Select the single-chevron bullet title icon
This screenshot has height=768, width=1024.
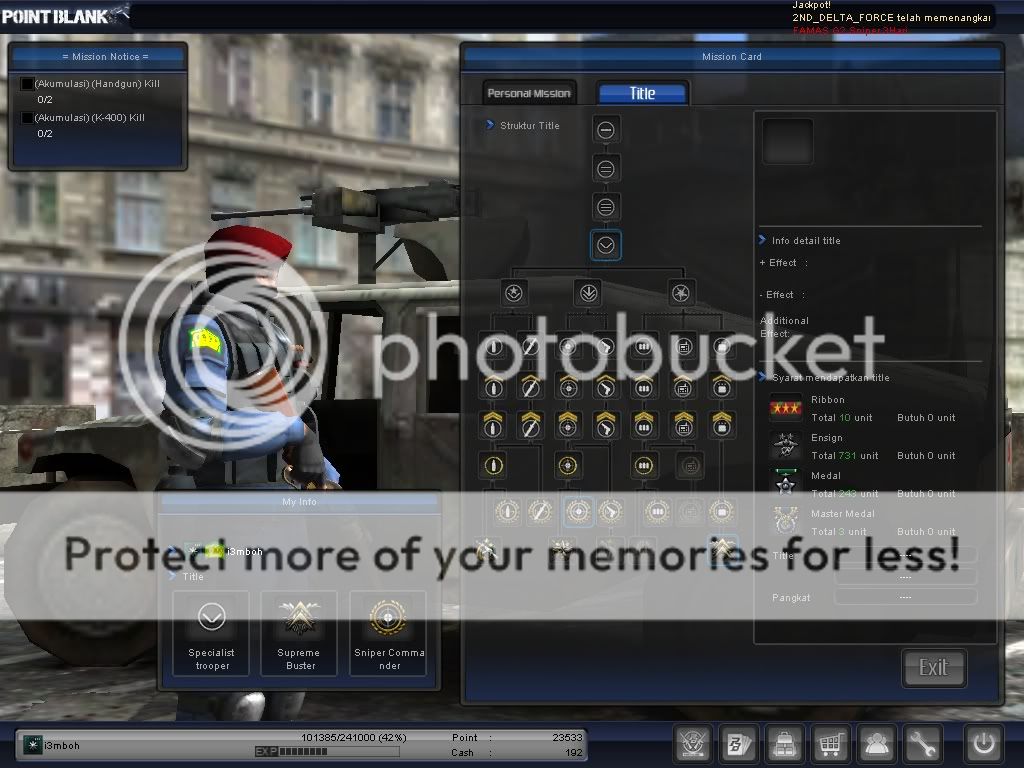(494, 386)
